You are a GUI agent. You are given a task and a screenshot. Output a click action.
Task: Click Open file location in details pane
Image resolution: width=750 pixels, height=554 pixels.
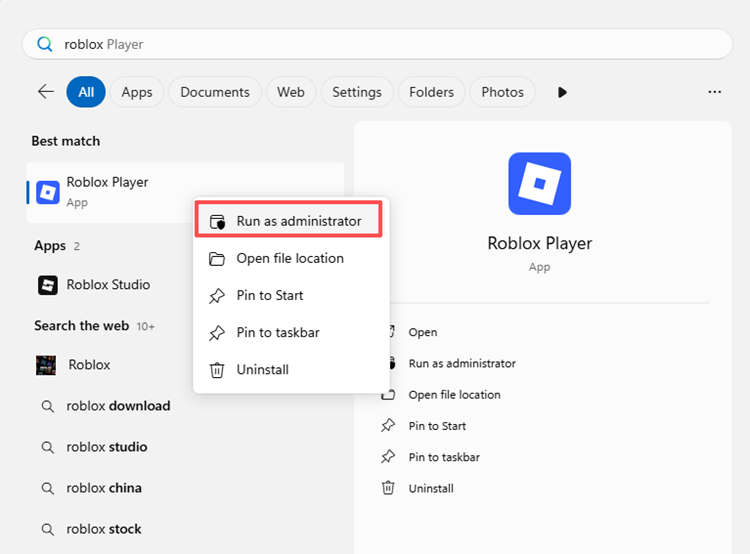(x=454, y=395)
